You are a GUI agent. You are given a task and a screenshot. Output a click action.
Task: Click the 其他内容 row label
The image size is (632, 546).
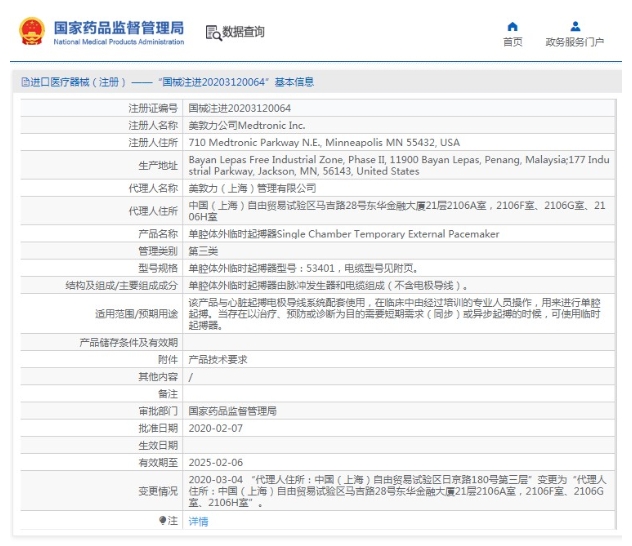click(x=158, y=377)
